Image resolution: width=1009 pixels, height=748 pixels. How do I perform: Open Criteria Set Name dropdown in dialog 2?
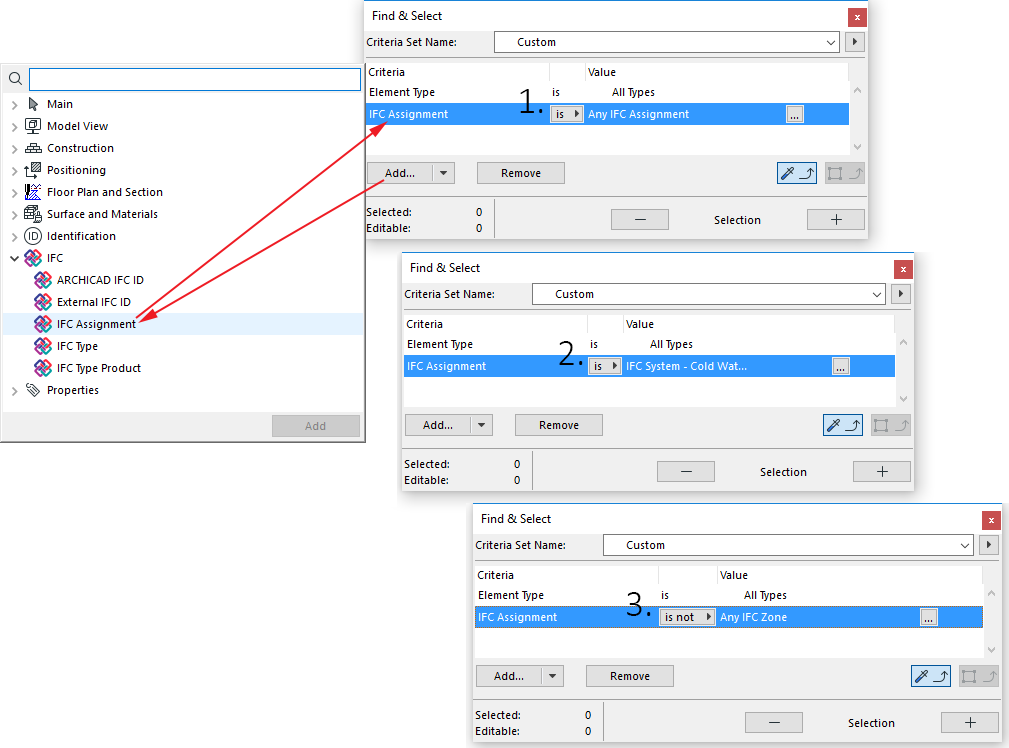click(708, 294)
